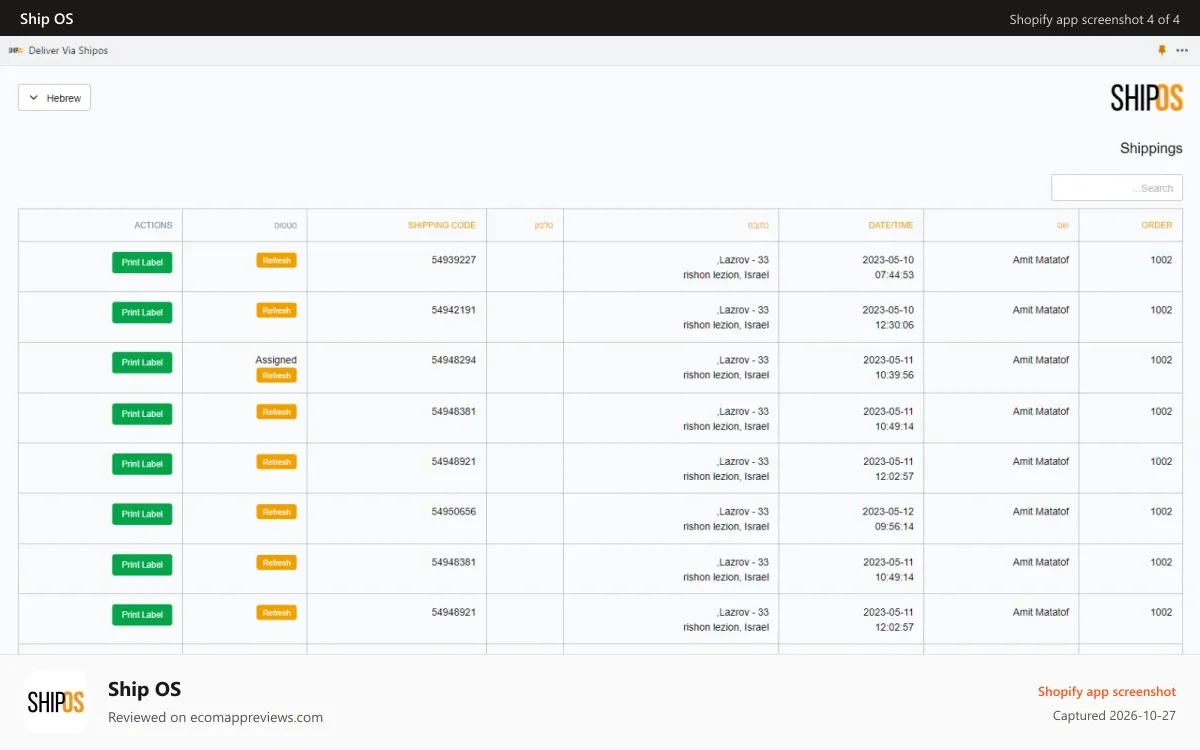Click the date 2023-05-12 09:56:14

pyautogui.click(x=888, y=519)
